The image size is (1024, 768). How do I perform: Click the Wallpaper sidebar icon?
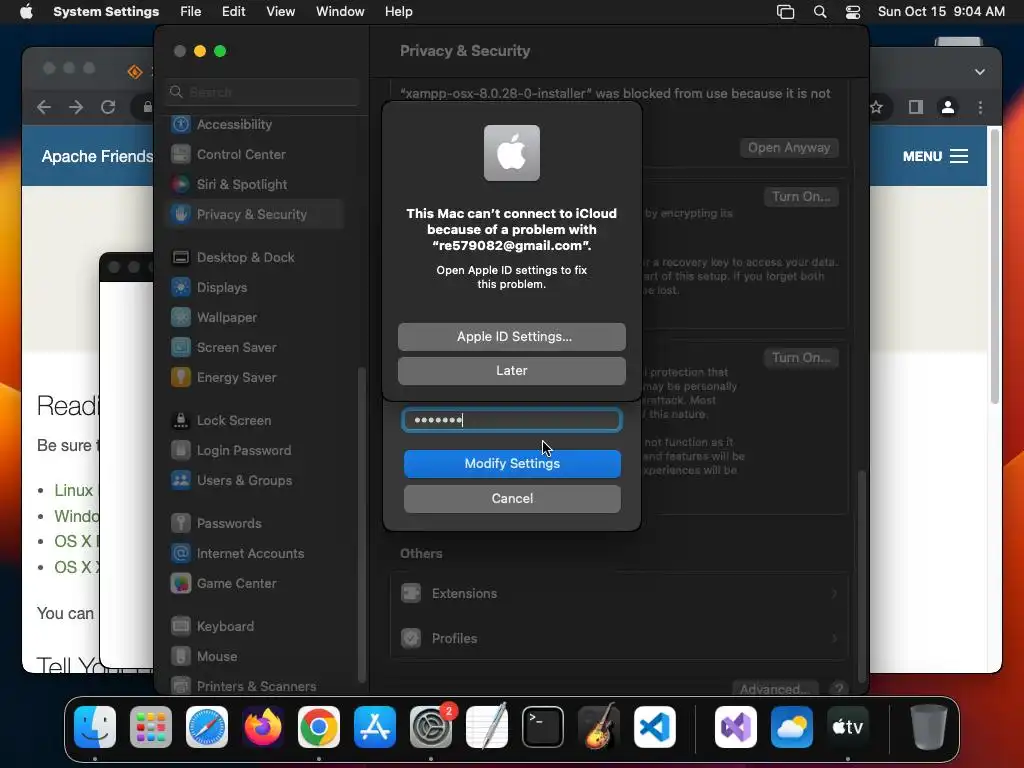click(180, 317)
